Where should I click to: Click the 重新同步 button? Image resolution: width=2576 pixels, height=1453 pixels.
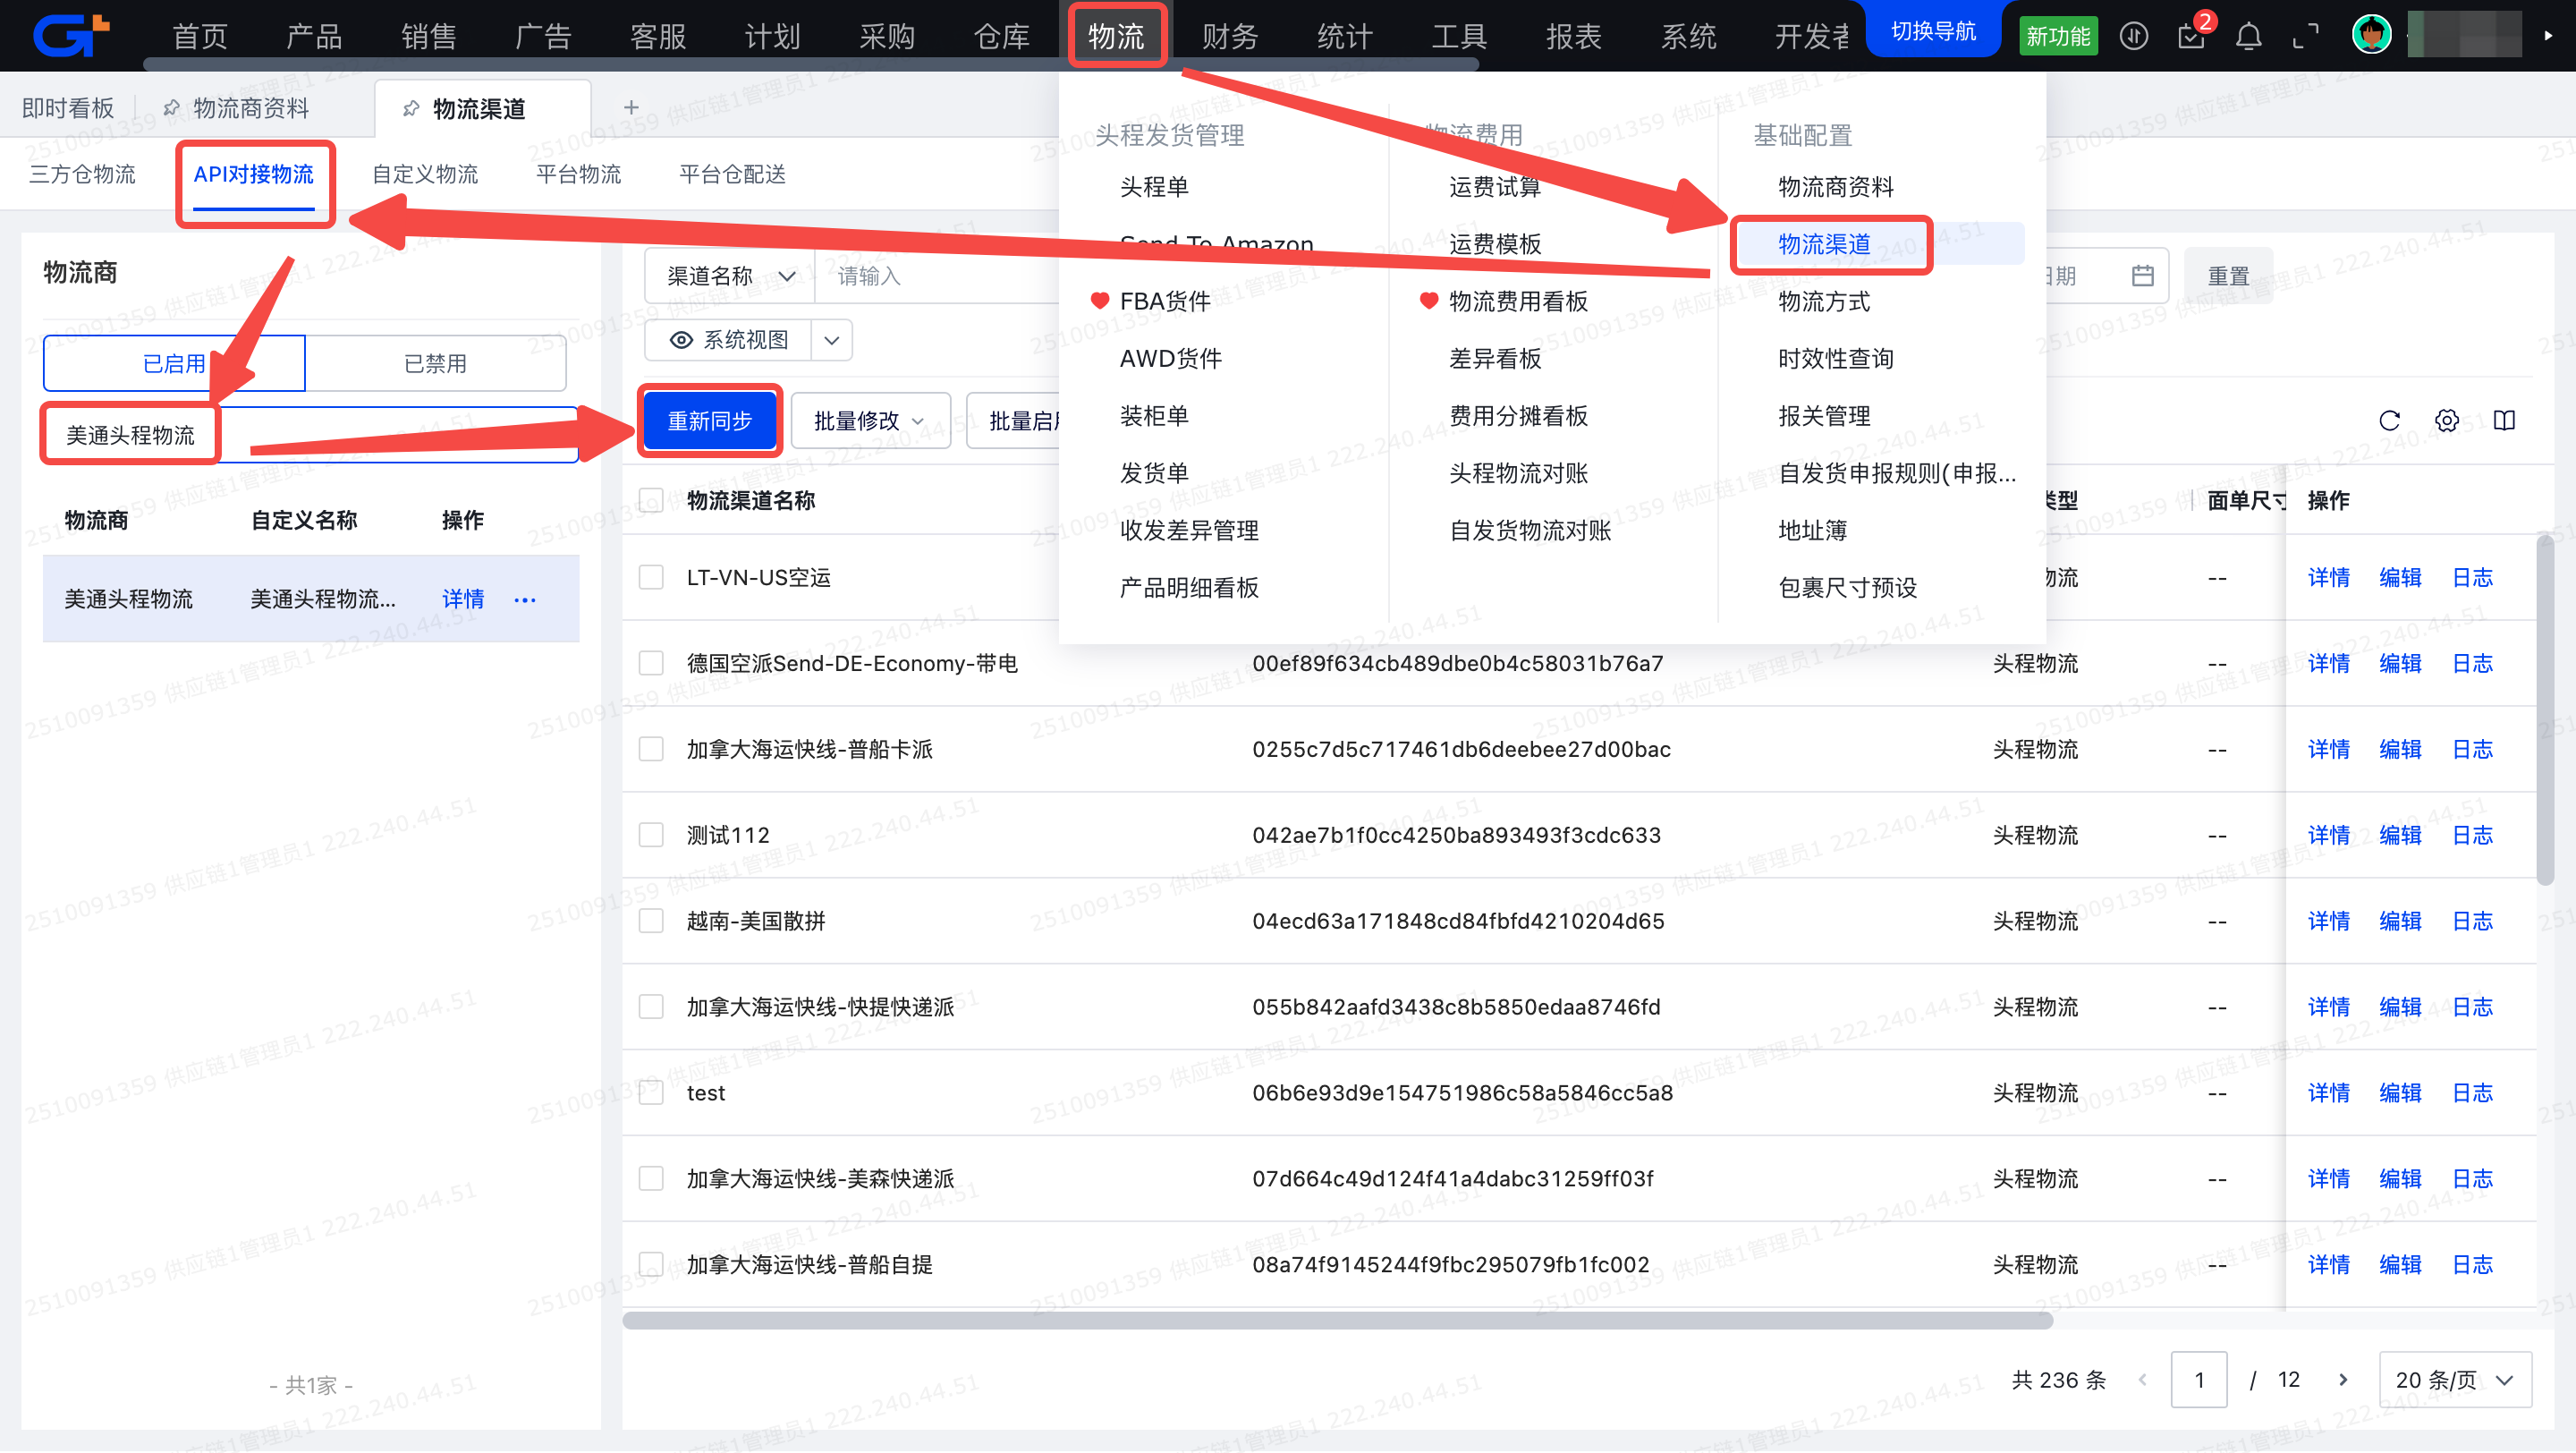point(709,421)
